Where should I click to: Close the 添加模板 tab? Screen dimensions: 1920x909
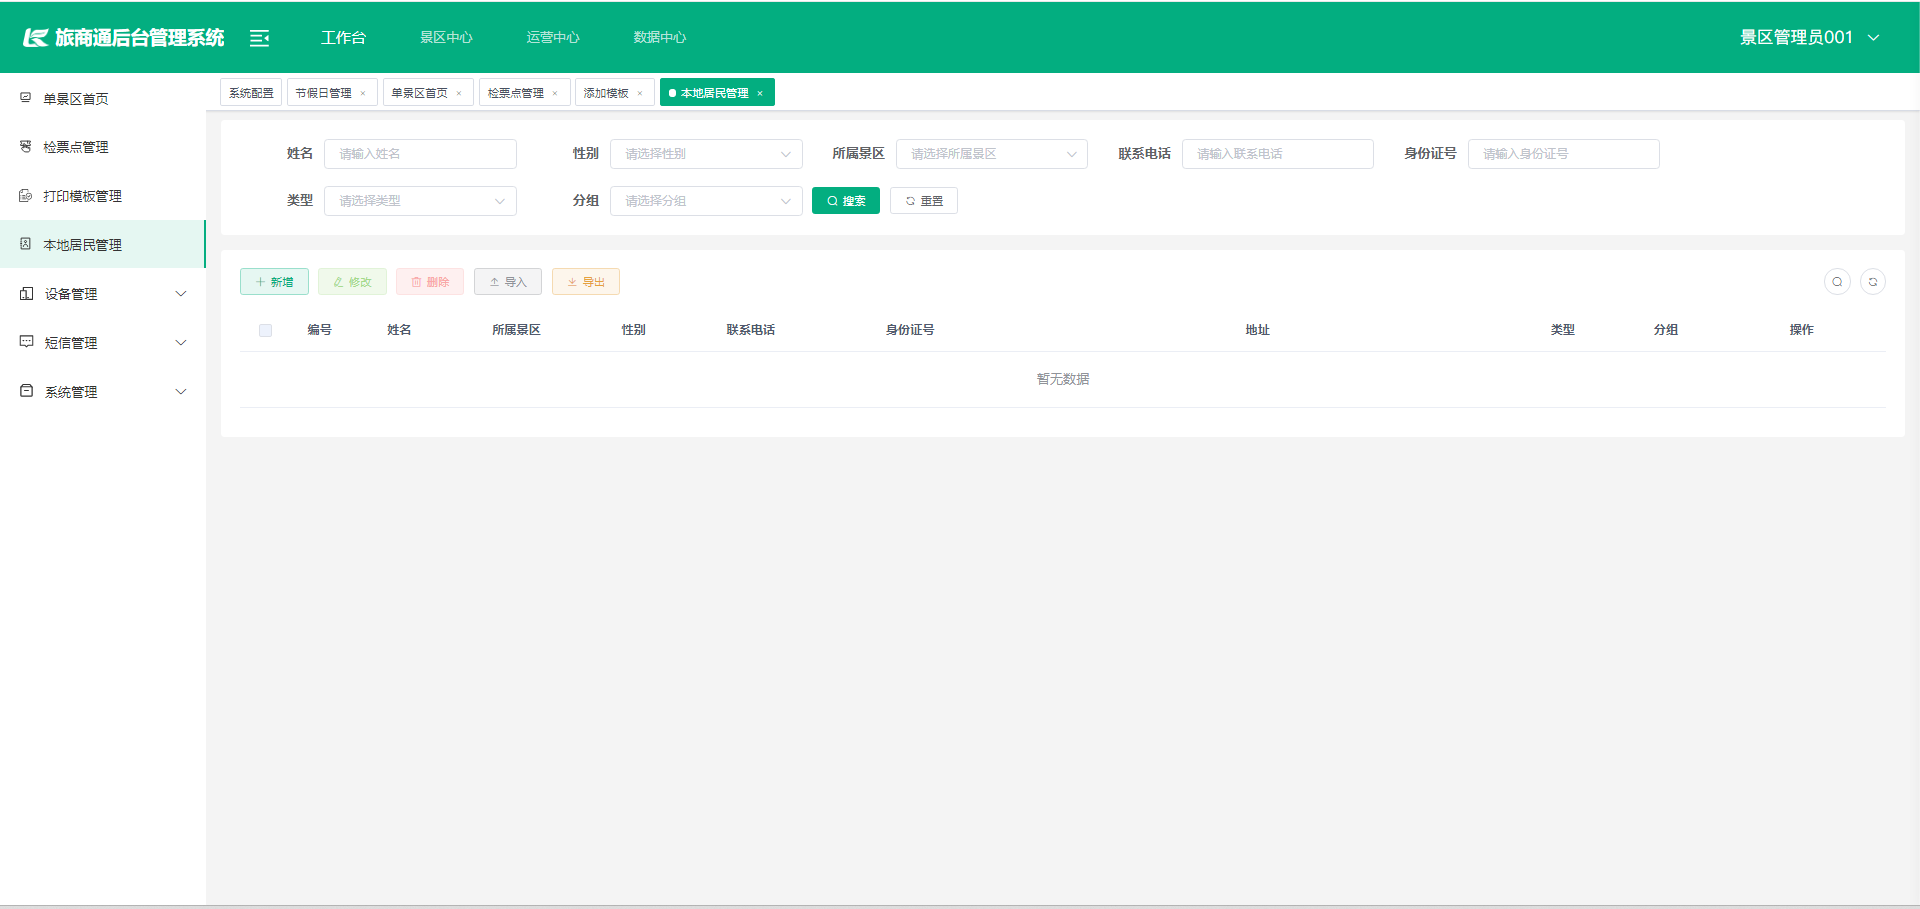[640, 93]
